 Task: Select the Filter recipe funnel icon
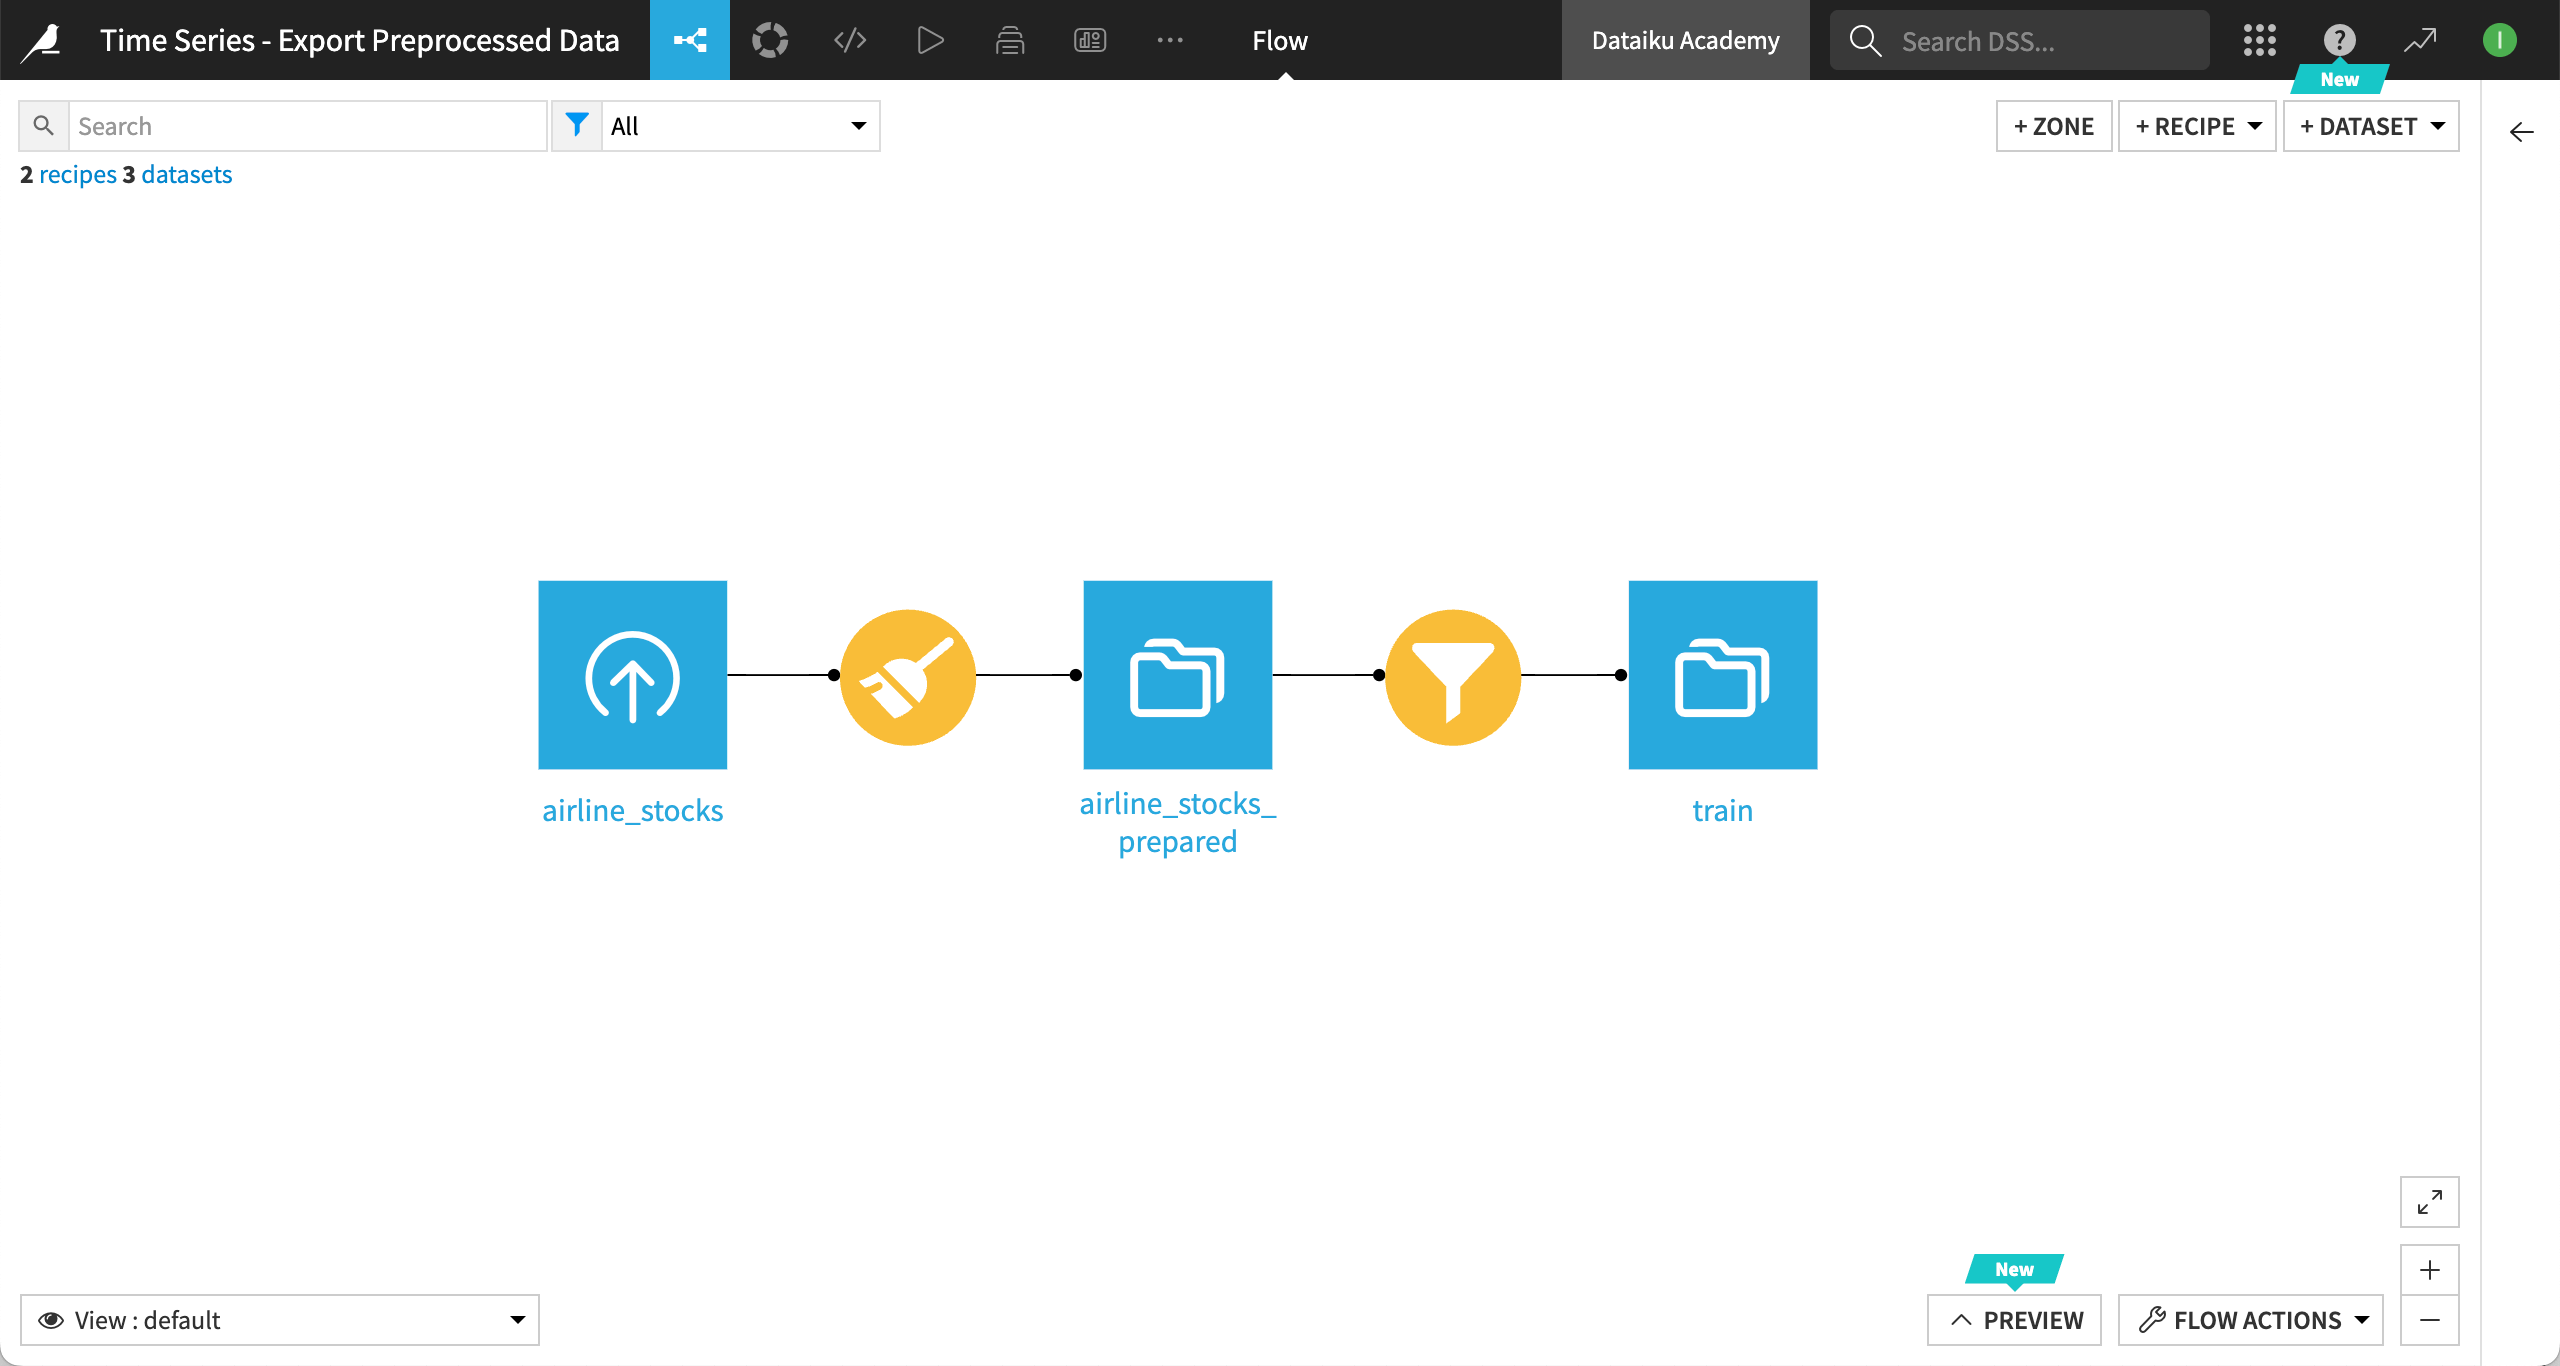click(1452, 677)
